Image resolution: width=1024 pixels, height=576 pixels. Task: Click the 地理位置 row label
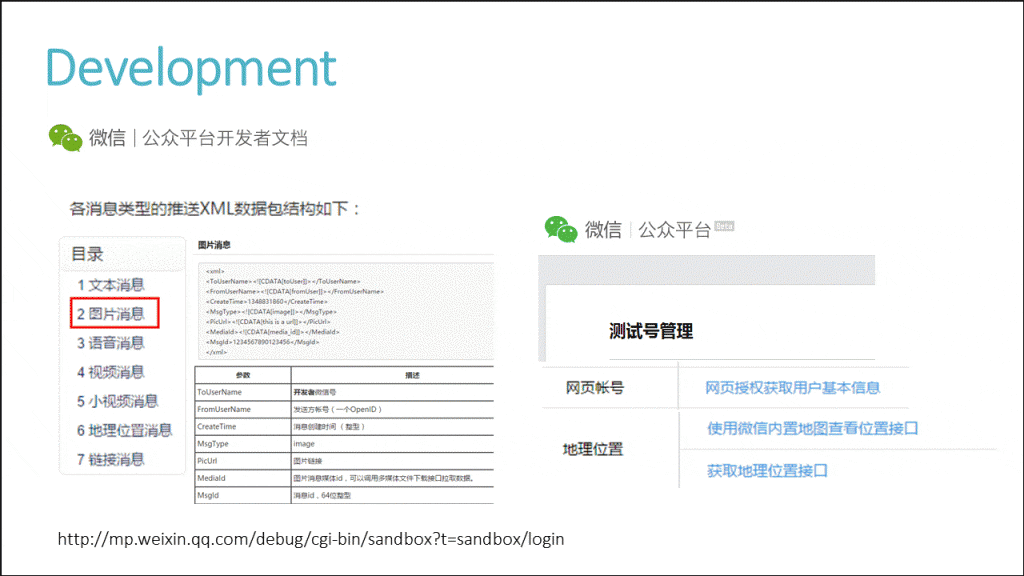click(593, 449)
